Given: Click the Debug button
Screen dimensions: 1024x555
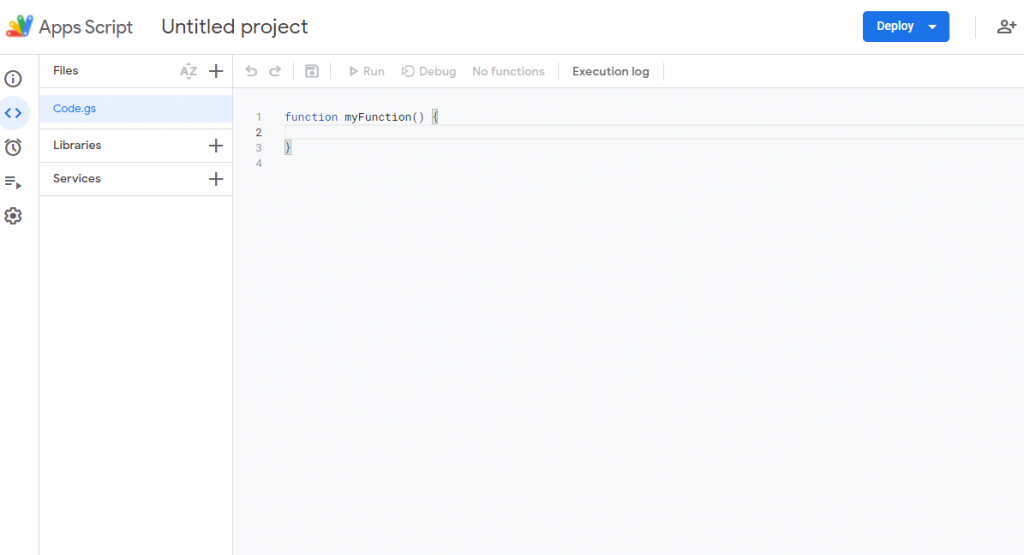Looking at the screenshot, I should pyautogui.click(x=429, y=71).
